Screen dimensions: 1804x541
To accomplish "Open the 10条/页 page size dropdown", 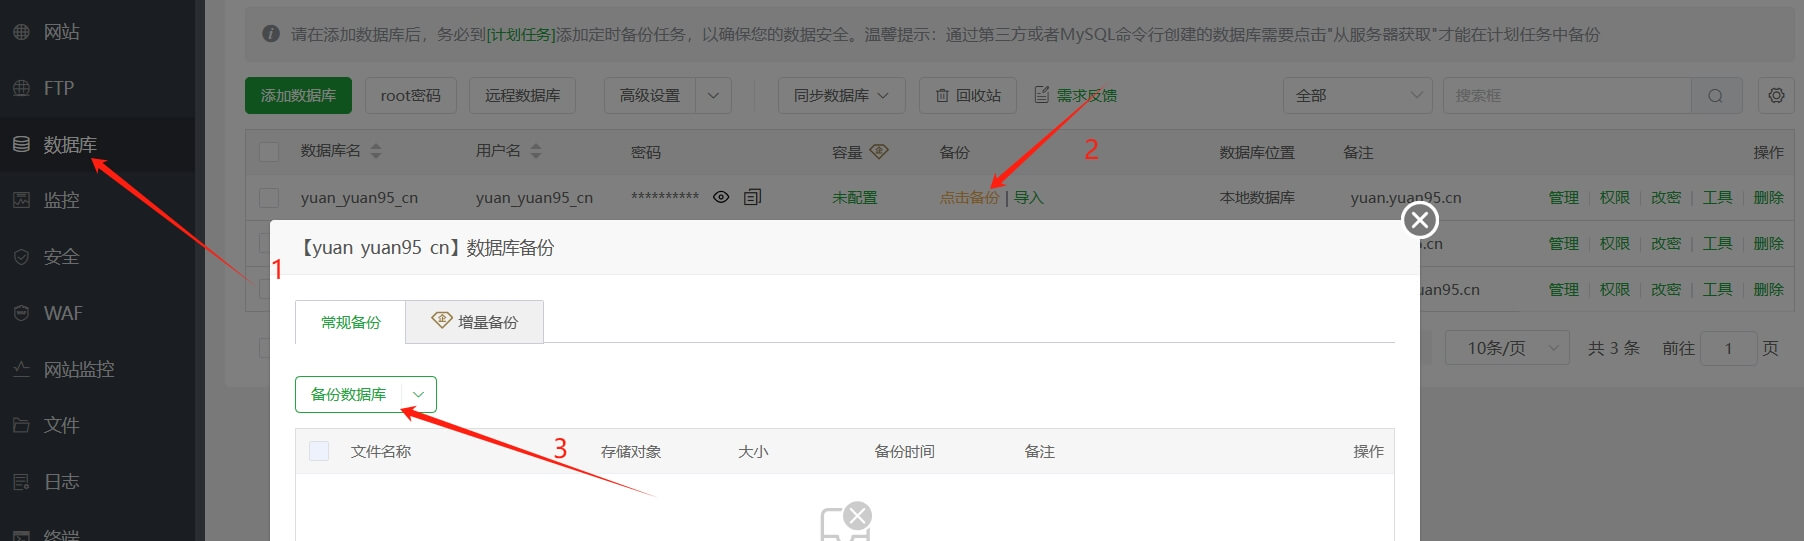I will [1507, 348].
